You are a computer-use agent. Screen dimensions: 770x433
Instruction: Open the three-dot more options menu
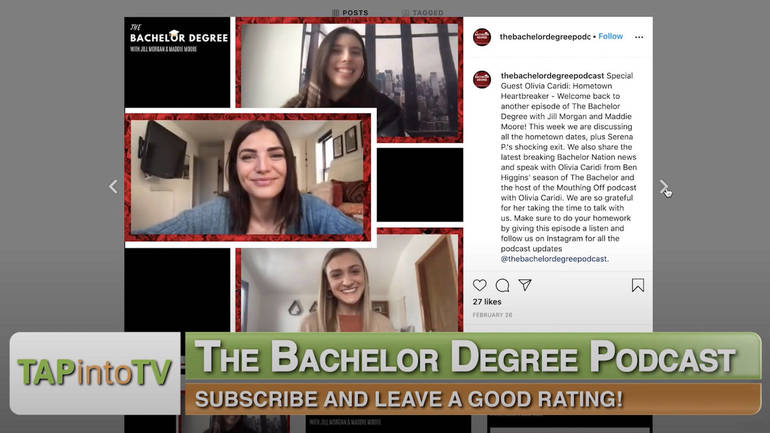[639, 37]
